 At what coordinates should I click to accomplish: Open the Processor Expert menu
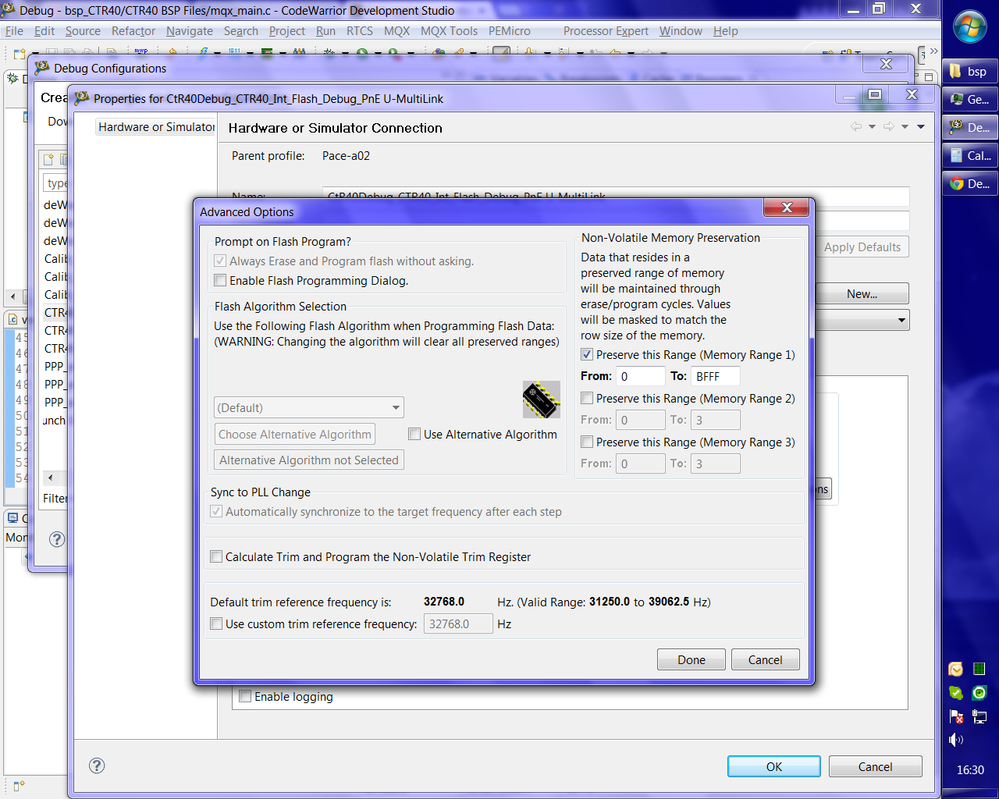tap(605, 31)
